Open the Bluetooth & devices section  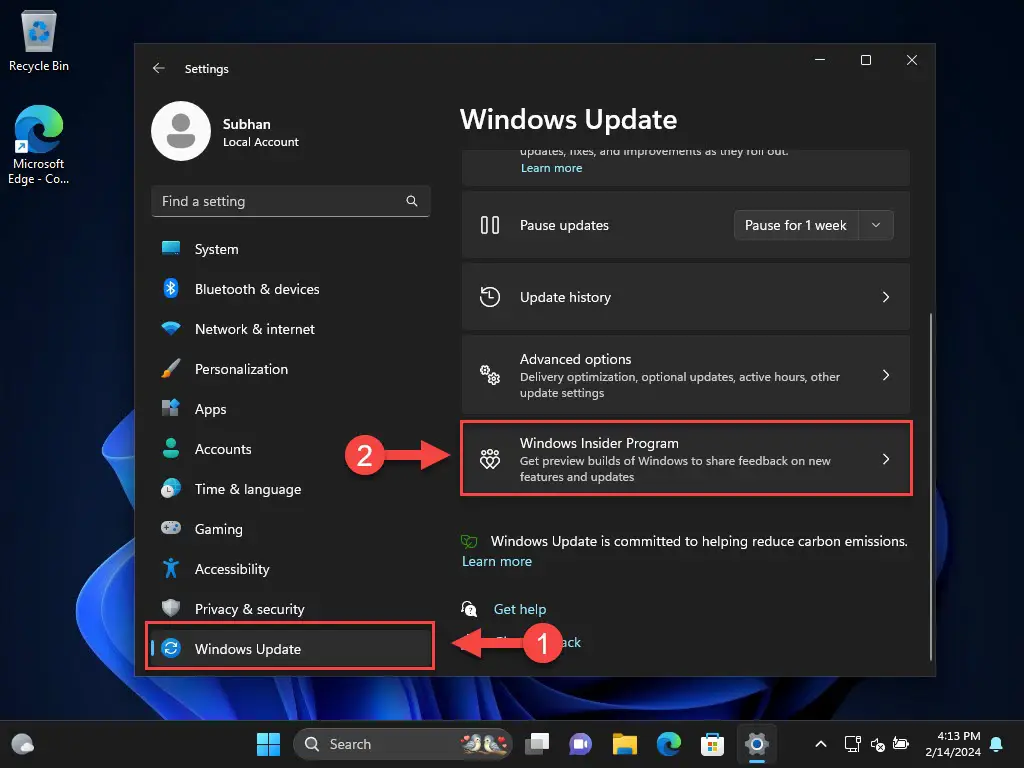256,289
